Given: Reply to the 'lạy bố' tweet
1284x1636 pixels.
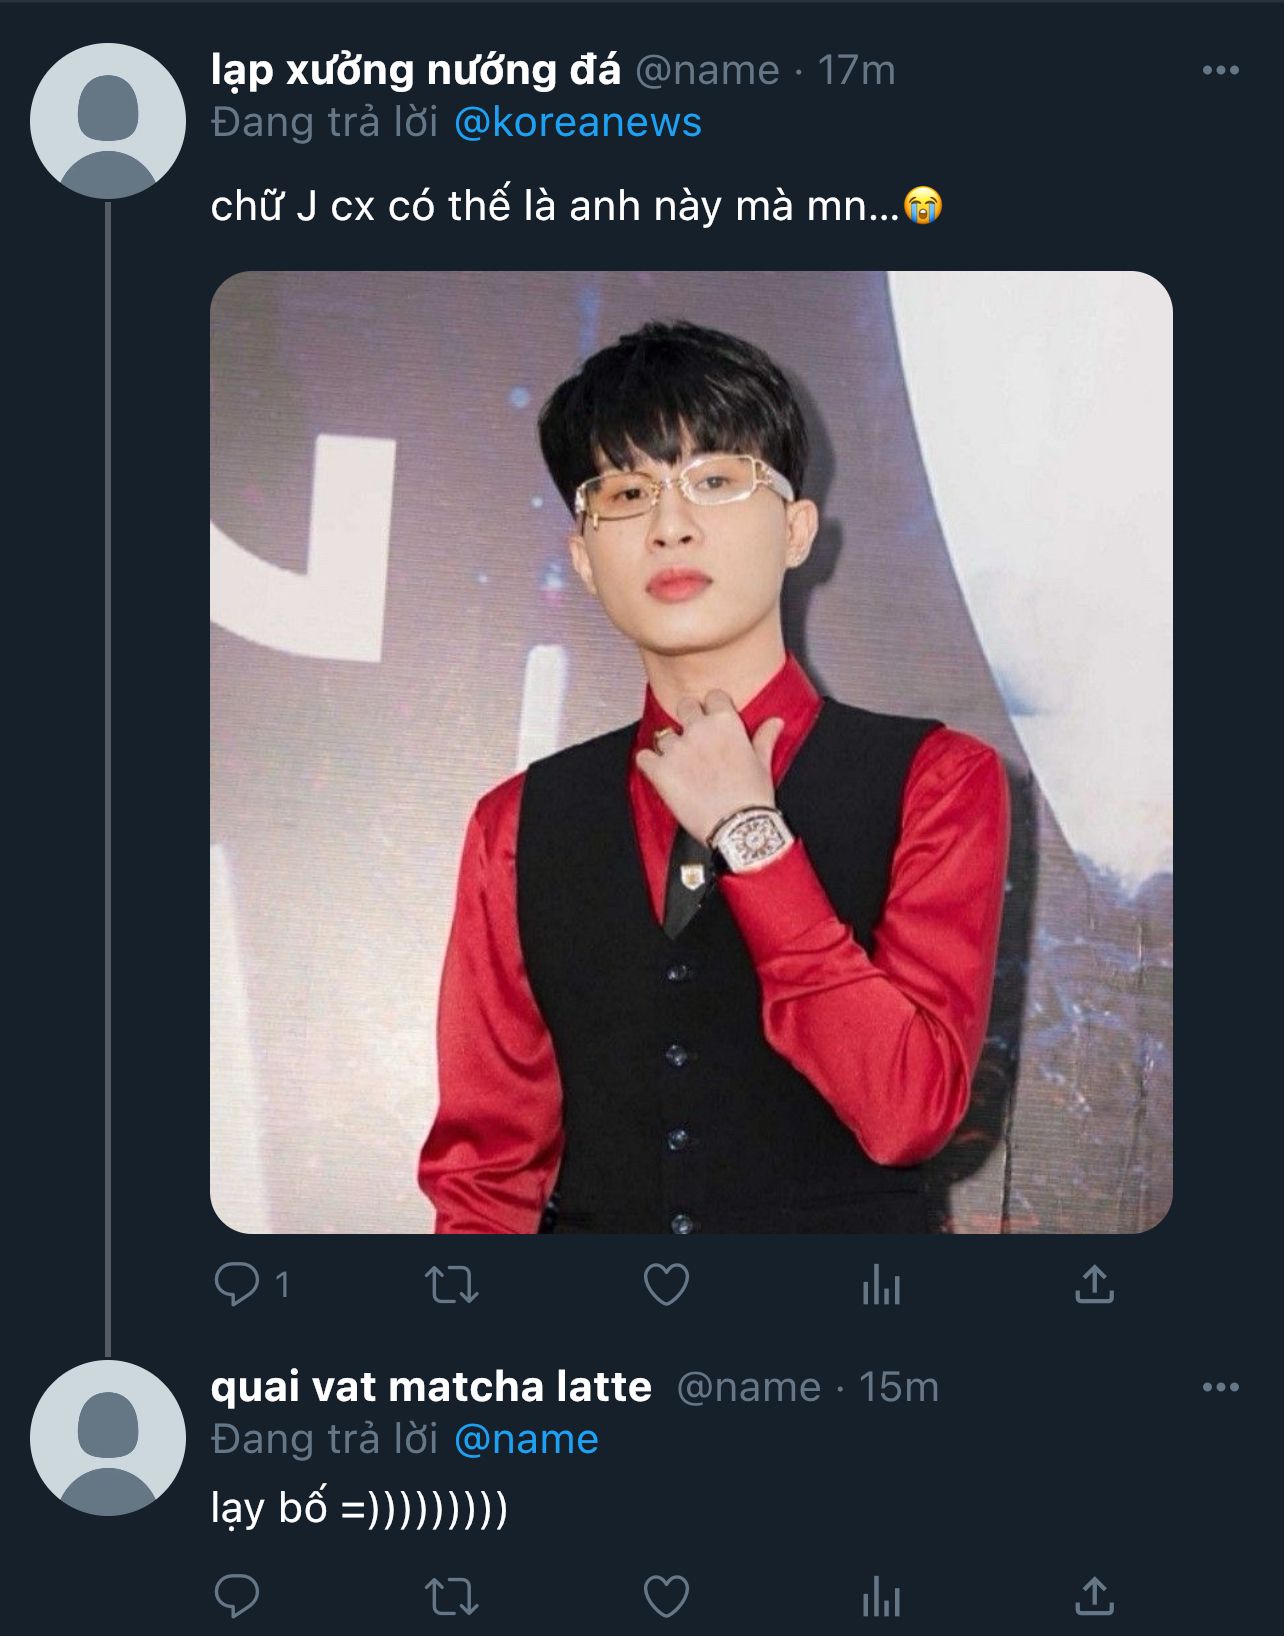Looking at the screenshot, I should tap(237, 1596).
